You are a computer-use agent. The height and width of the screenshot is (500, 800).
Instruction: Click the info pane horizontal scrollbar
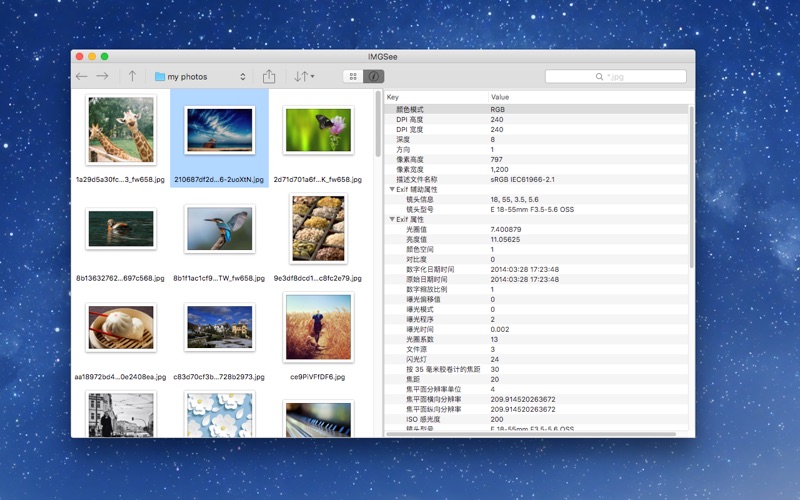pos(531,434)
